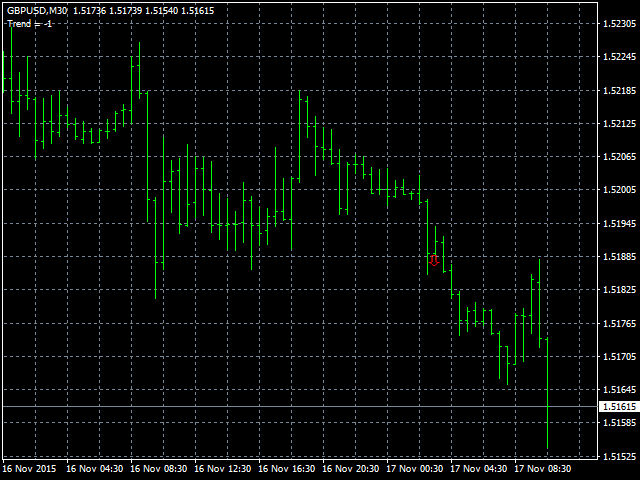The image size is (640, 480).
Task: Click price scale value 1.52065
Action: (619, 156)
